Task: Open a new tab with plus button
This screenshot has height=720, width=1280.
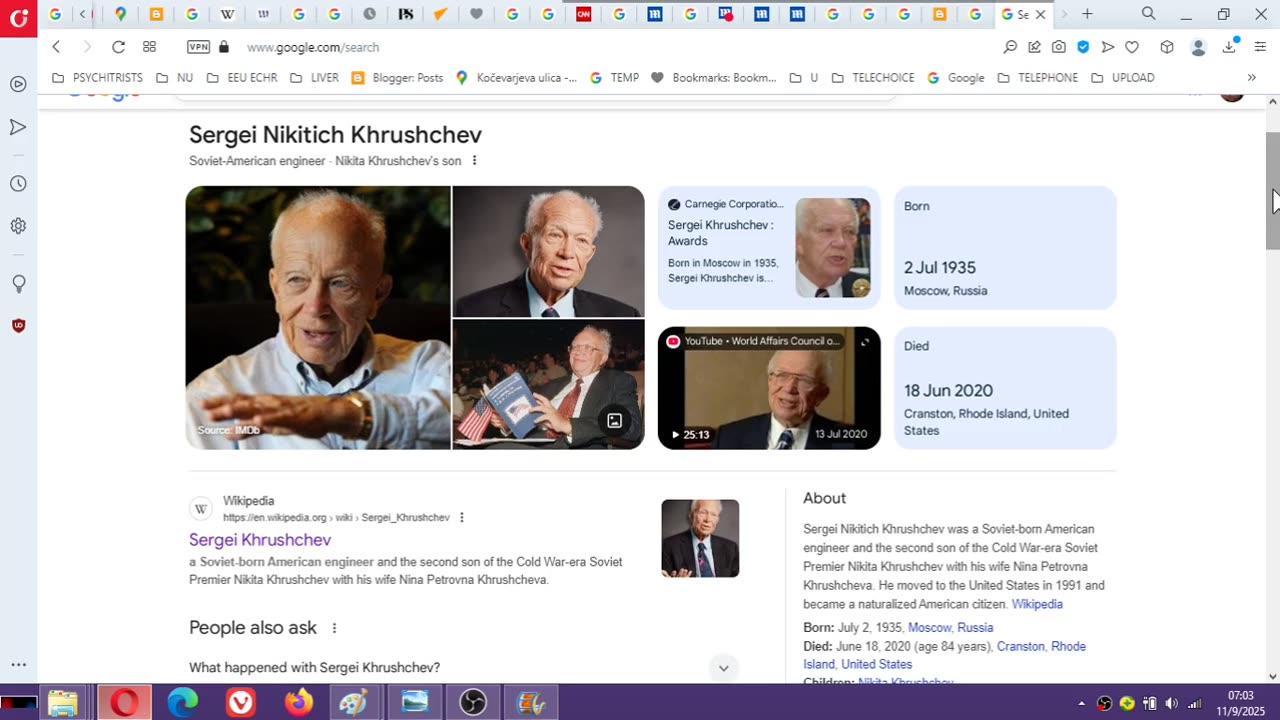Action: (1087, 14)
